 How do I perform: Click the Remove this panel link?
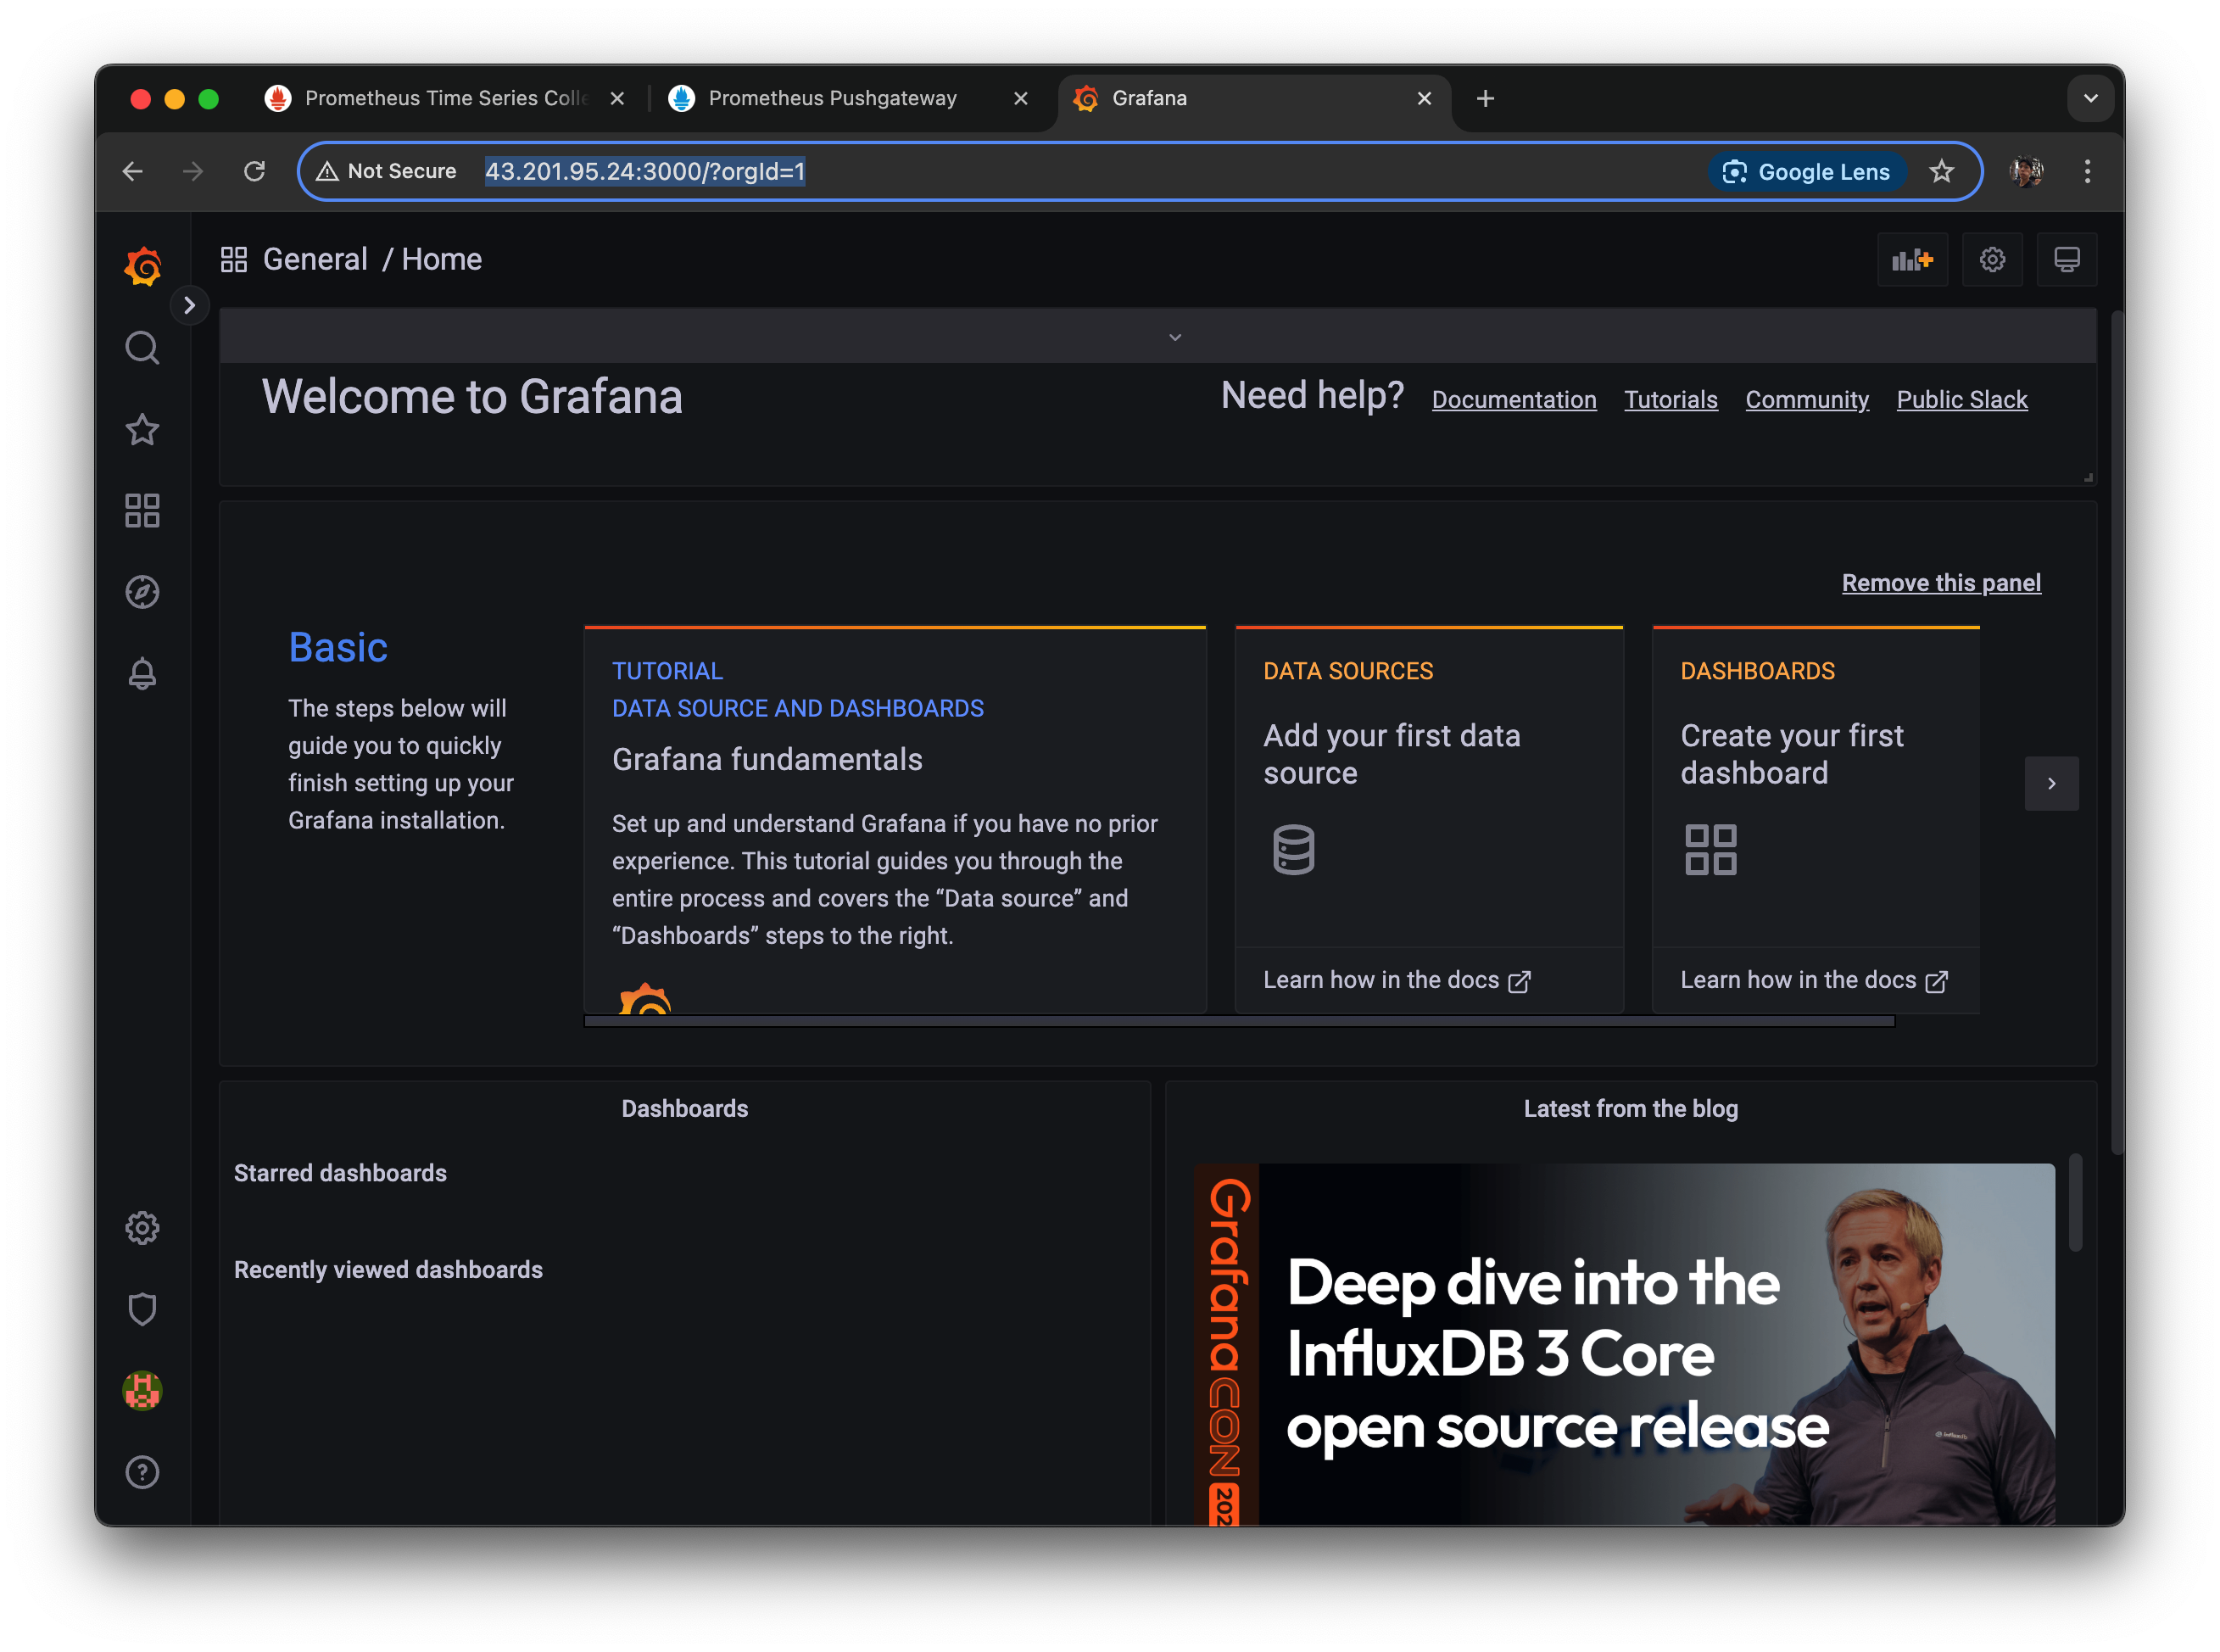coord(1940,583)
